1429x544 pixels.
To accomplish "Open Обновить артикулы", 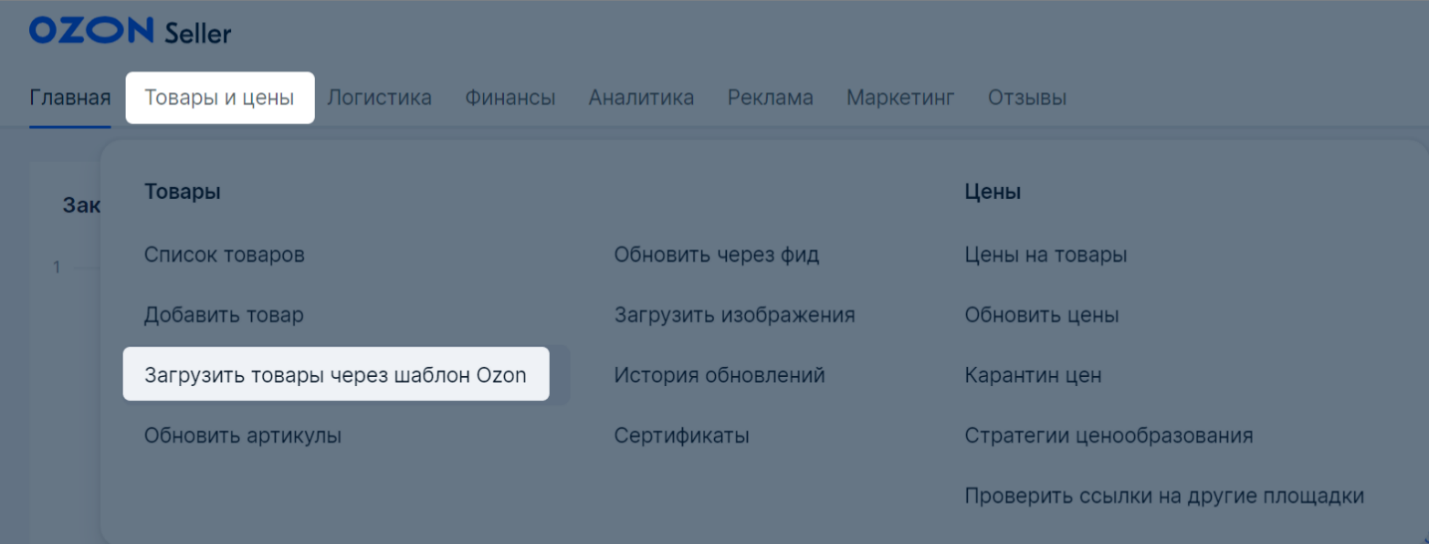I will click(x=243, y=436).
